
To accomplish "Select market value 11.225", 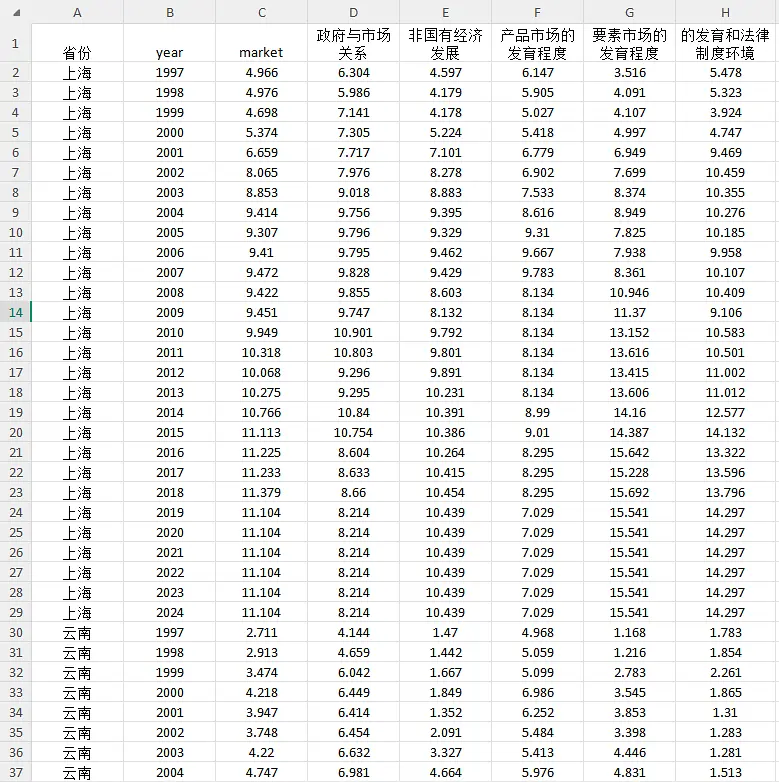I will pos(261,452).
